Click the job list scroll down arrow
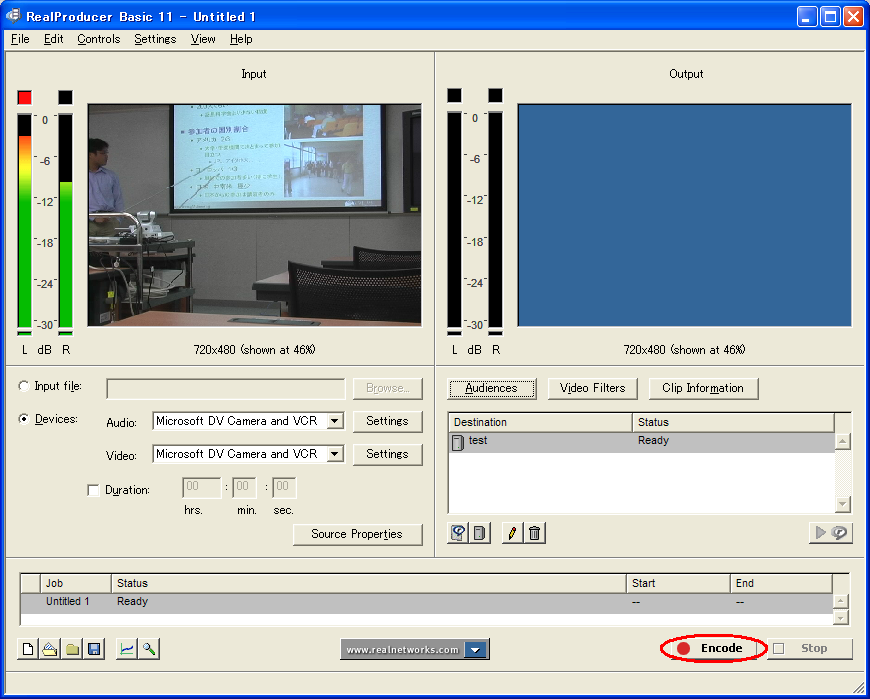Image resolution: width=870 pixels, height=699 pixels. click(841, 617)
